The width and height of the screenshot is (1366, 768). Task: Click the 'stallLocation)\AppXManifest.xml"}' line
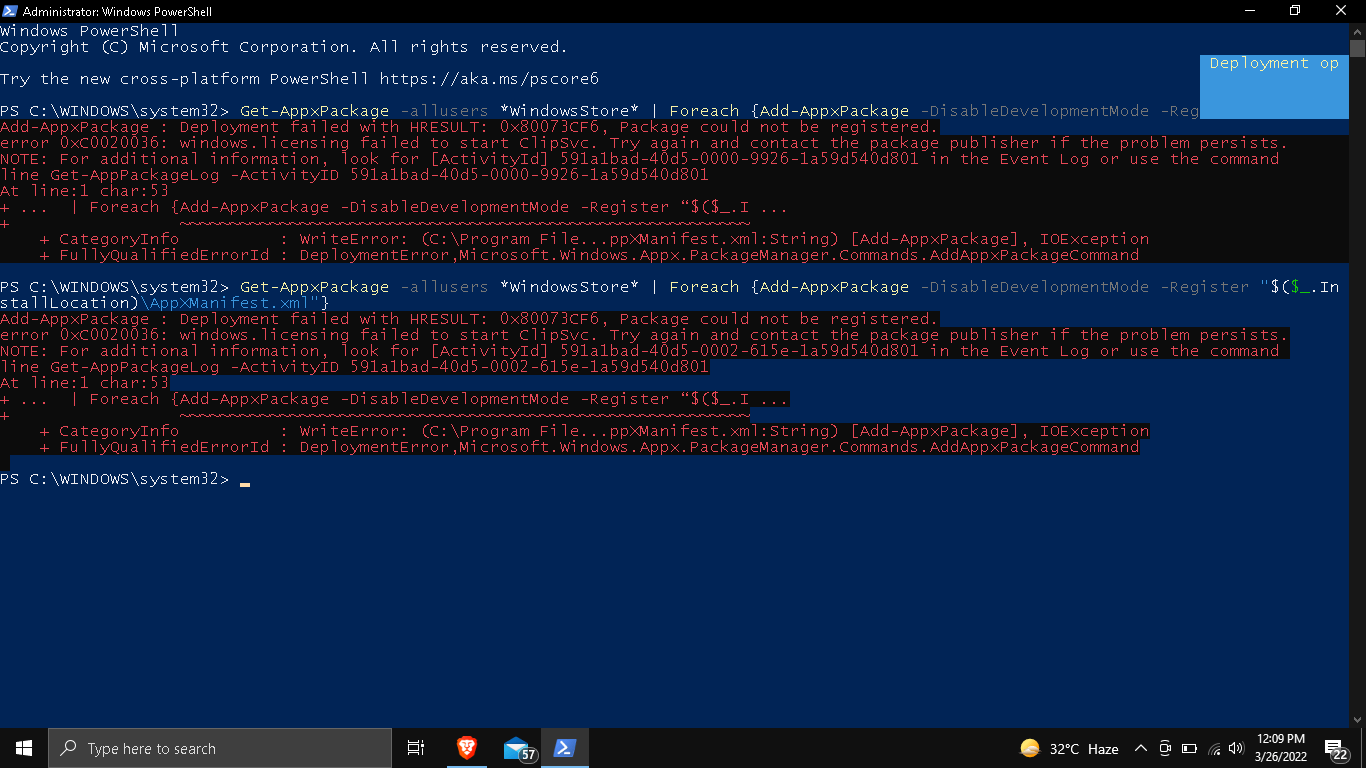point(164,303)
